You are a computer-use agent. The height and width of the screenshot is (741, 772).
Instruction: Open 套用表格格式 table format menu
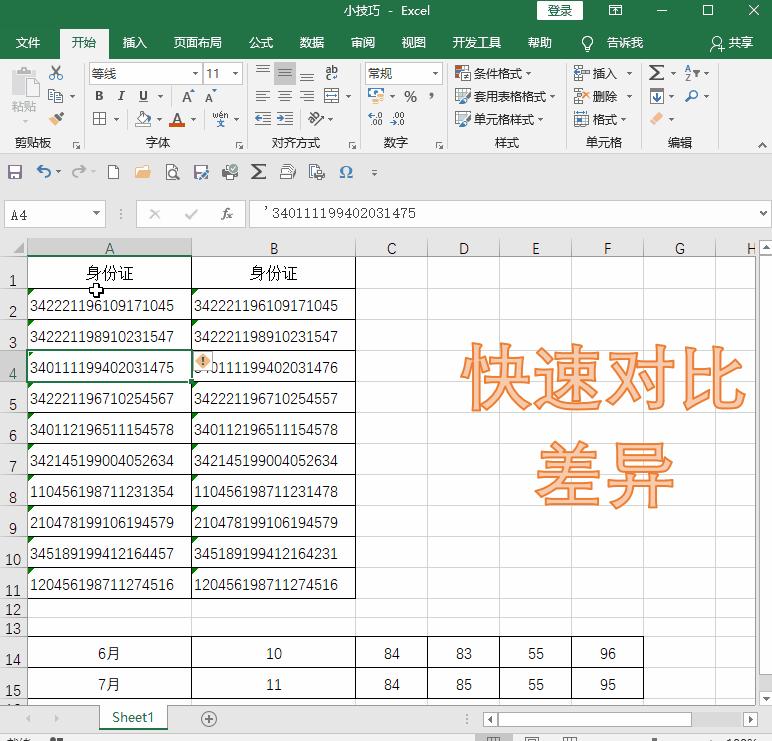[x=505, y=96]
